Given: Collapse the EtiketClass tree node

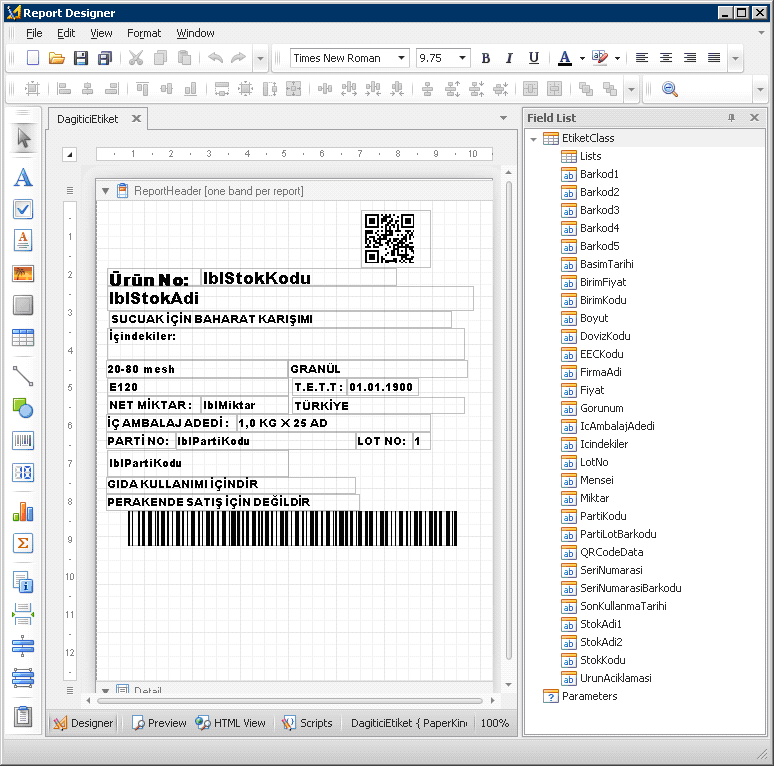Looking at the screenshot, I should click(x=534, y=139).
